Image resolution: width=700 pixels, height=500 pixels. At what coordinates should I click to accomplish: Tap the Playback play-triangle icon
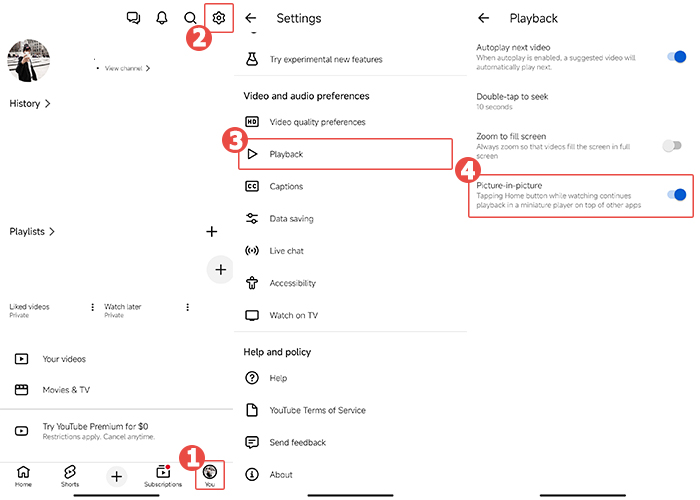(252, 154)
